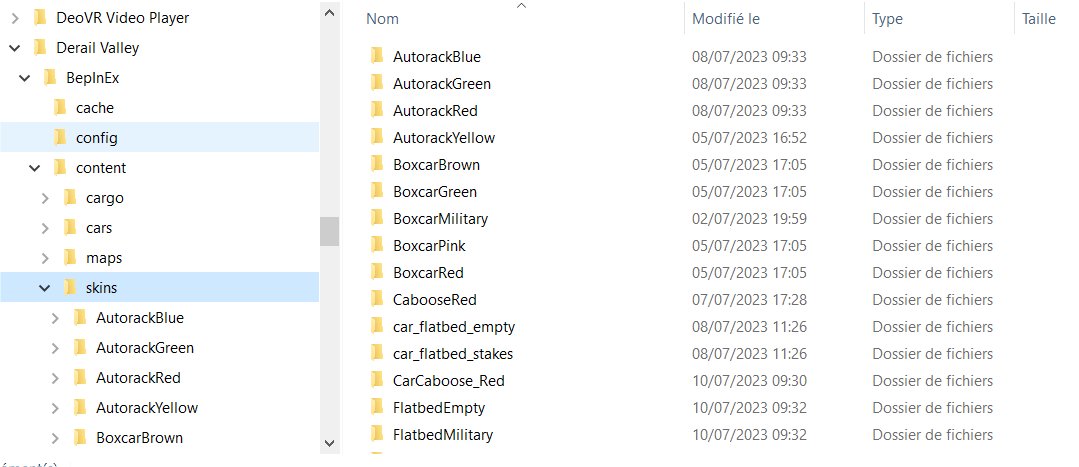The width and height of the screenshot is (1079, 467).
Task: Collapse the BepInEx tree node
Action: click(x=25, y=78)
